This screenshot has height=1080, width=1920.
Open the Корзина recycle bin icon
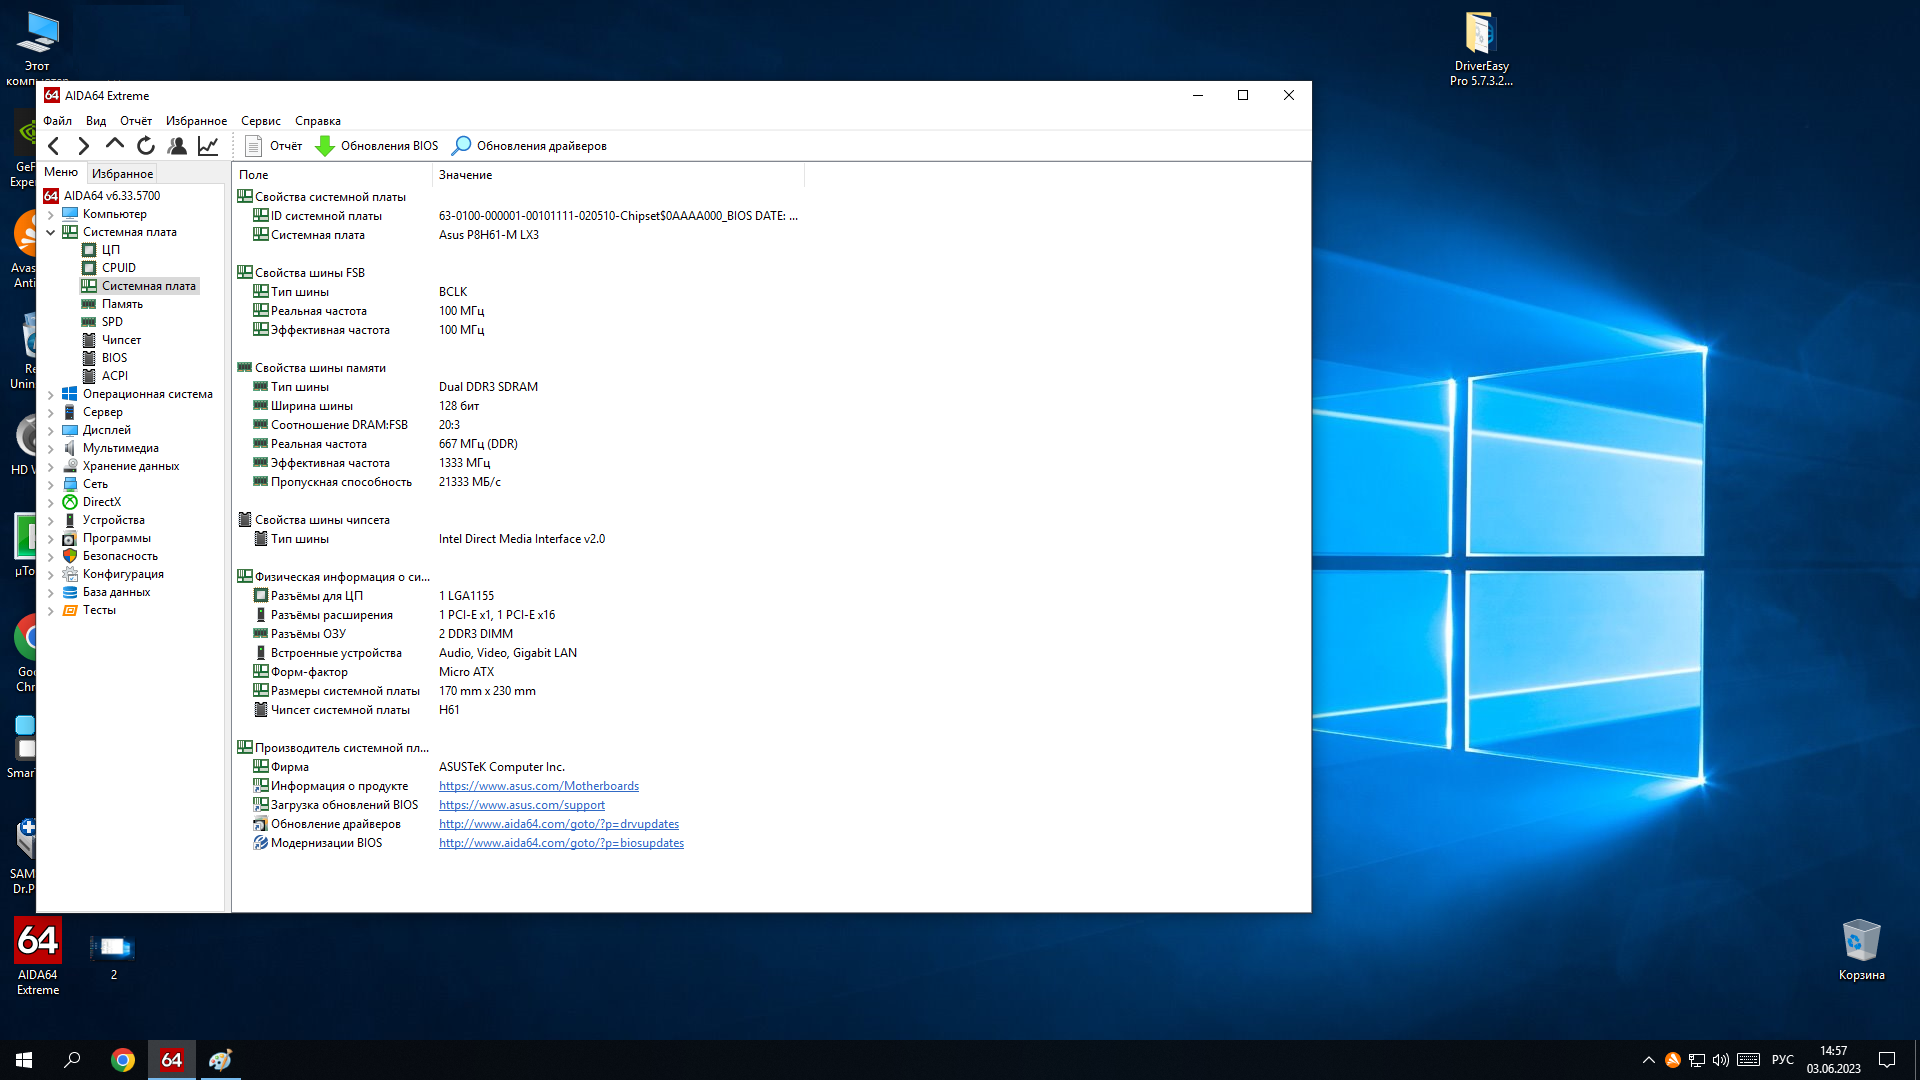coord(1861,950)
